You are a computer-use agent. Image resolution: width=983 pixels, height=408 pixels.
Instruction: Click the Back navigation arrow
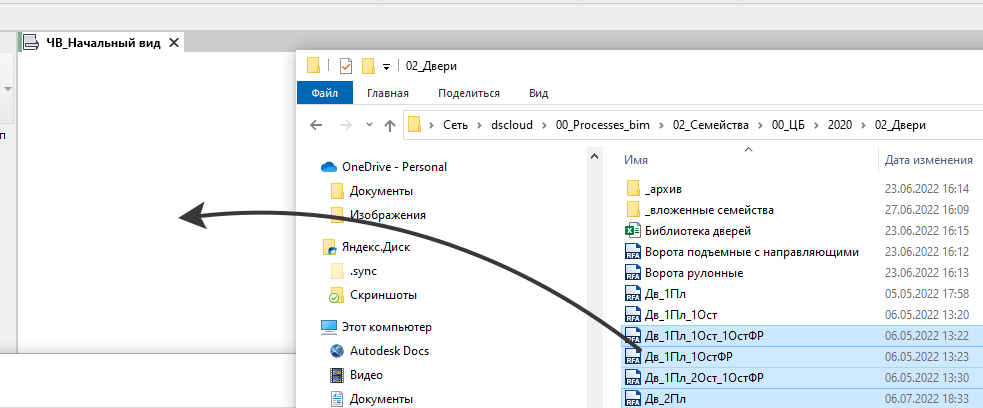(x=316, y=125)
